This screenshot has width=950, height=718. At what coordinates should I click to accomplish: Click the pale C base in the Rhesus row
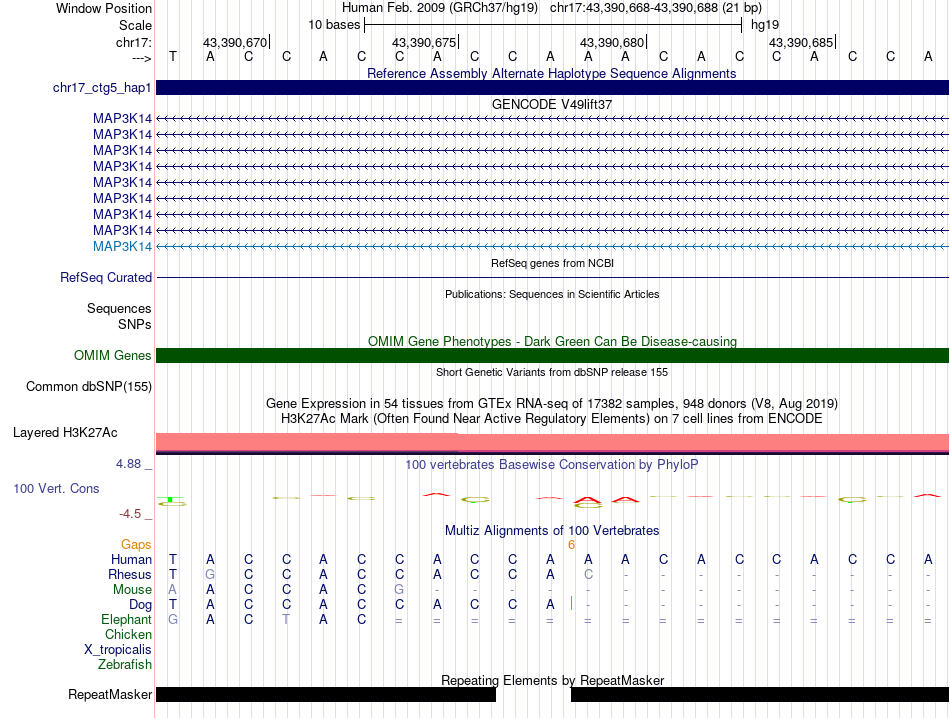[588, 574]
